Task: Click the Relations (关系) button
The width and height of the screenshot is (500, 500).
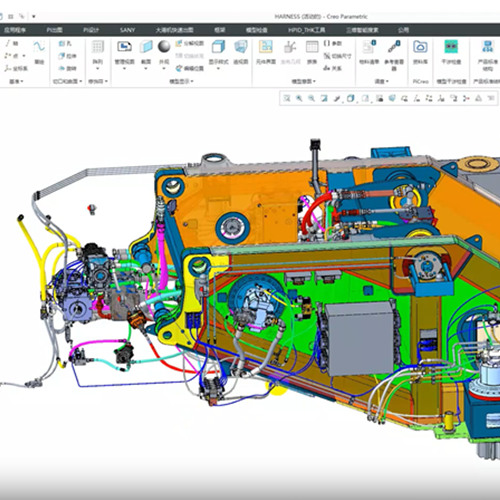Action: [x=333, y=68]
